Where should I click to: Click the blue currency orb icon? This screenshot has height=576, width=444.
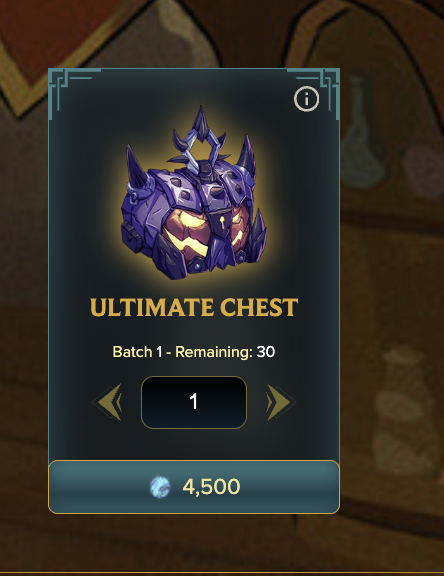160,487
